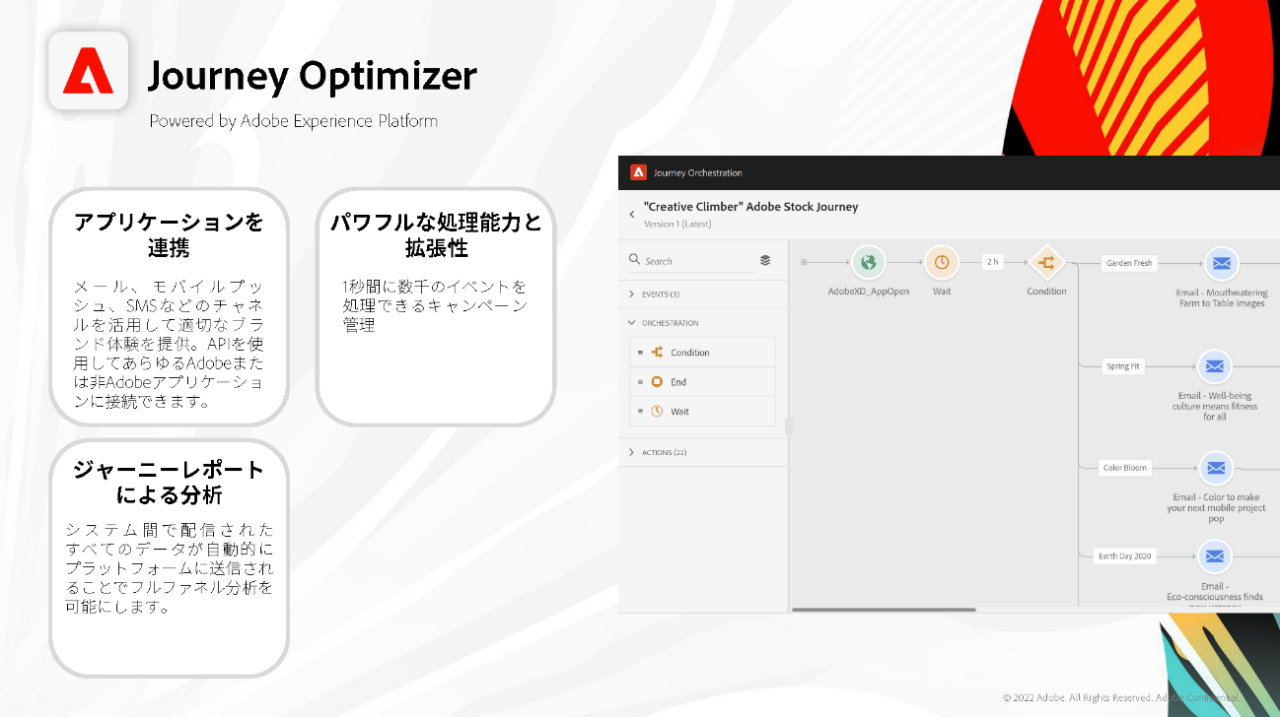Click the Condition diamond node on canvas
This screenshot has height=717, width=1280.
1046,263
